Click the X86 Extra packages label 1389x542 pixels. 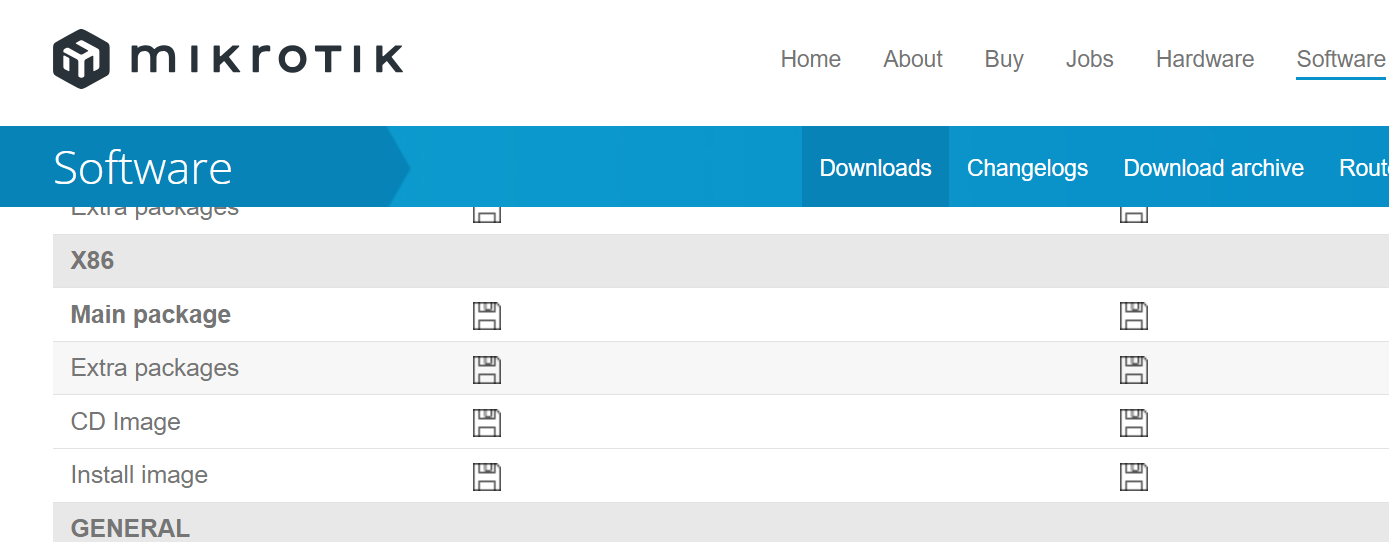pyautogui.click(x=155, y=368)
